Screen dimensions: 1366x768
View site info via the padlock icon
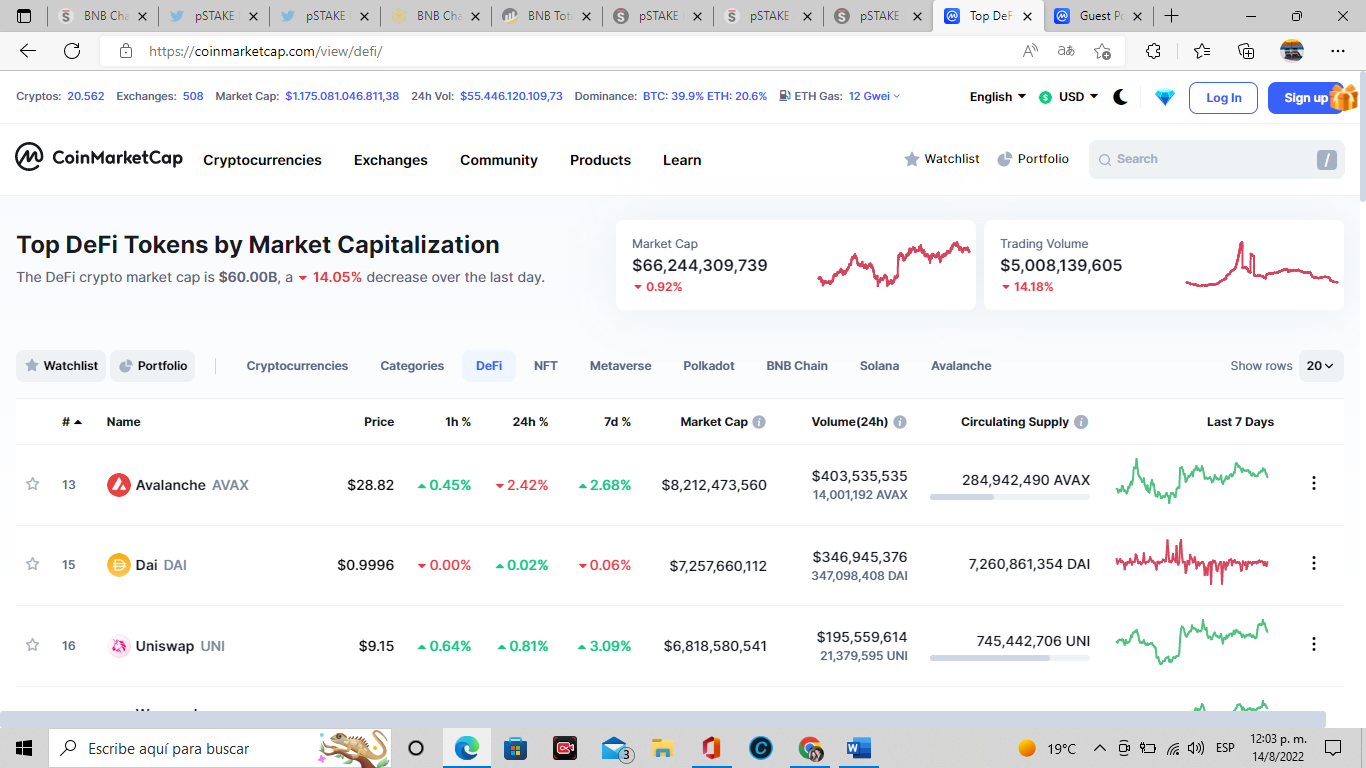tap(125, 51)
